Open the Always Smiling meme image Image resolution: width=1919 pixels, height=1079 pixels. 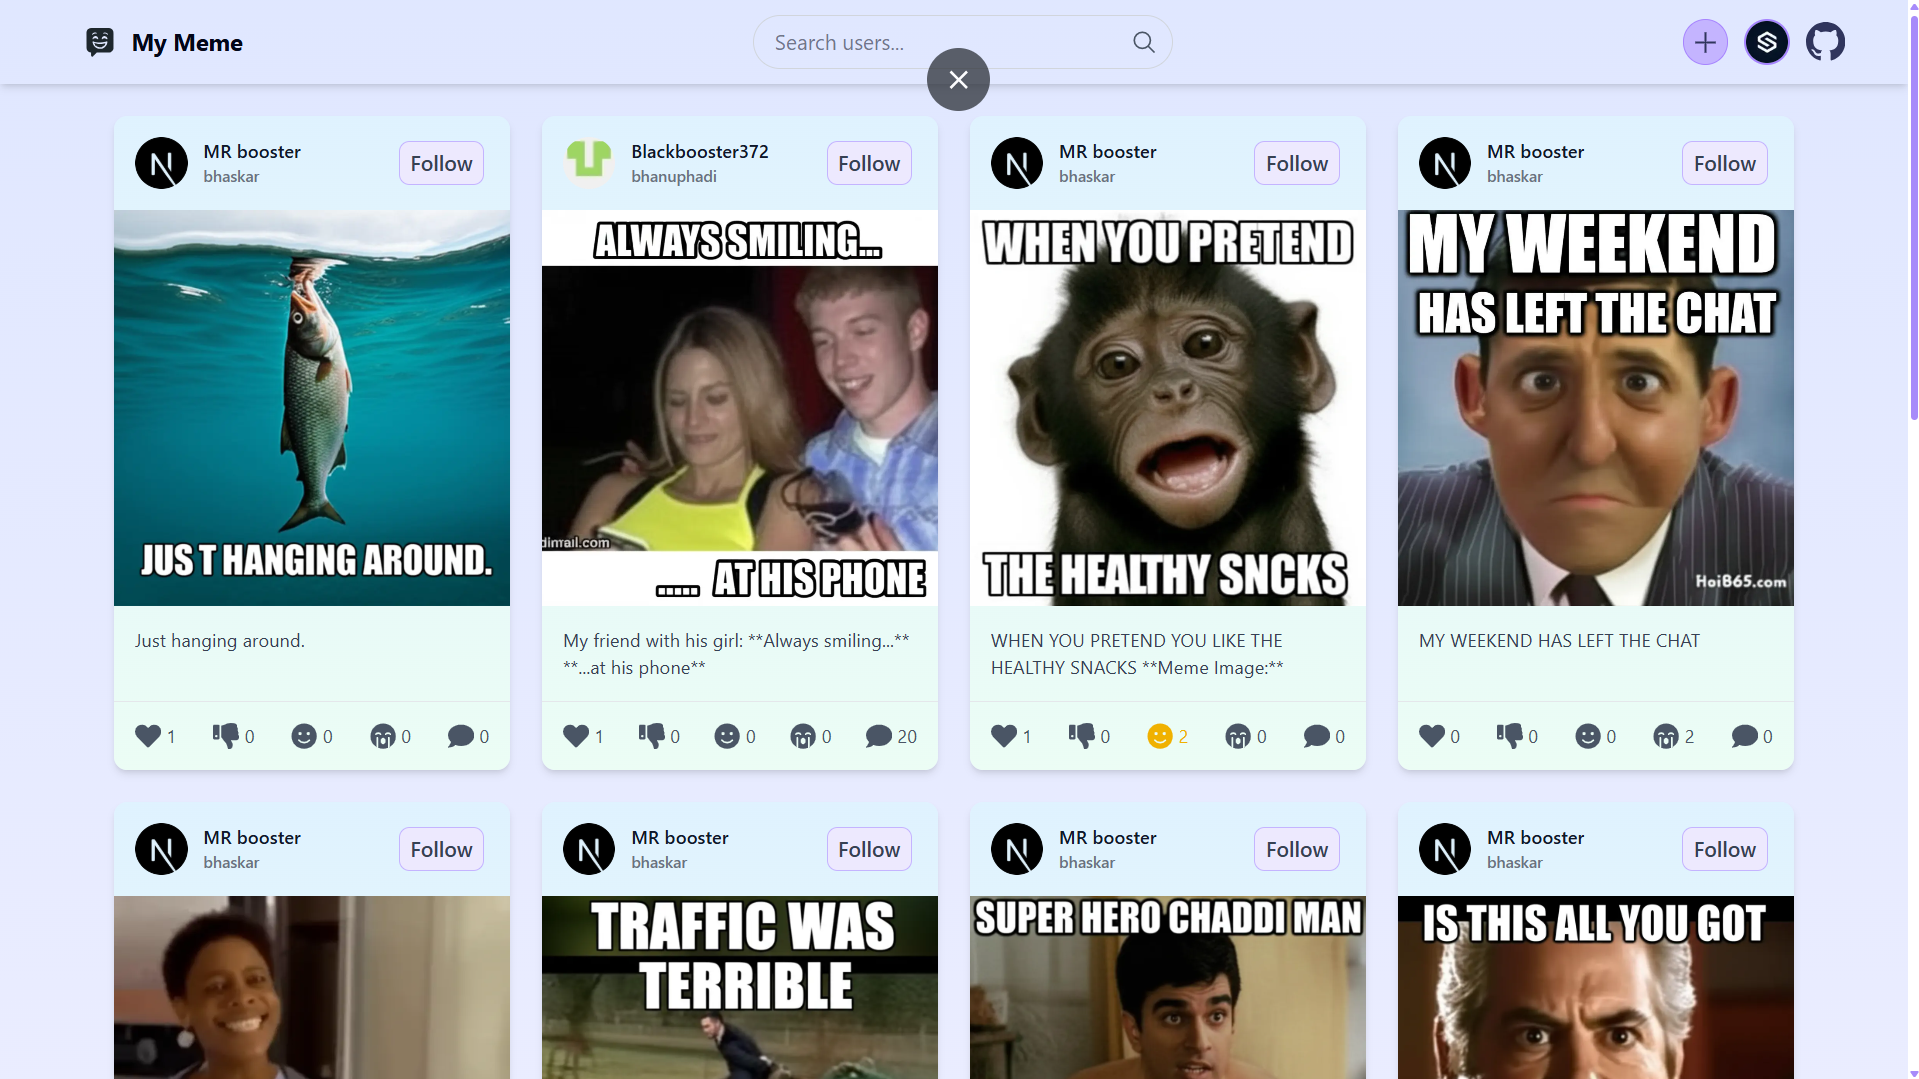pos(740,408)
